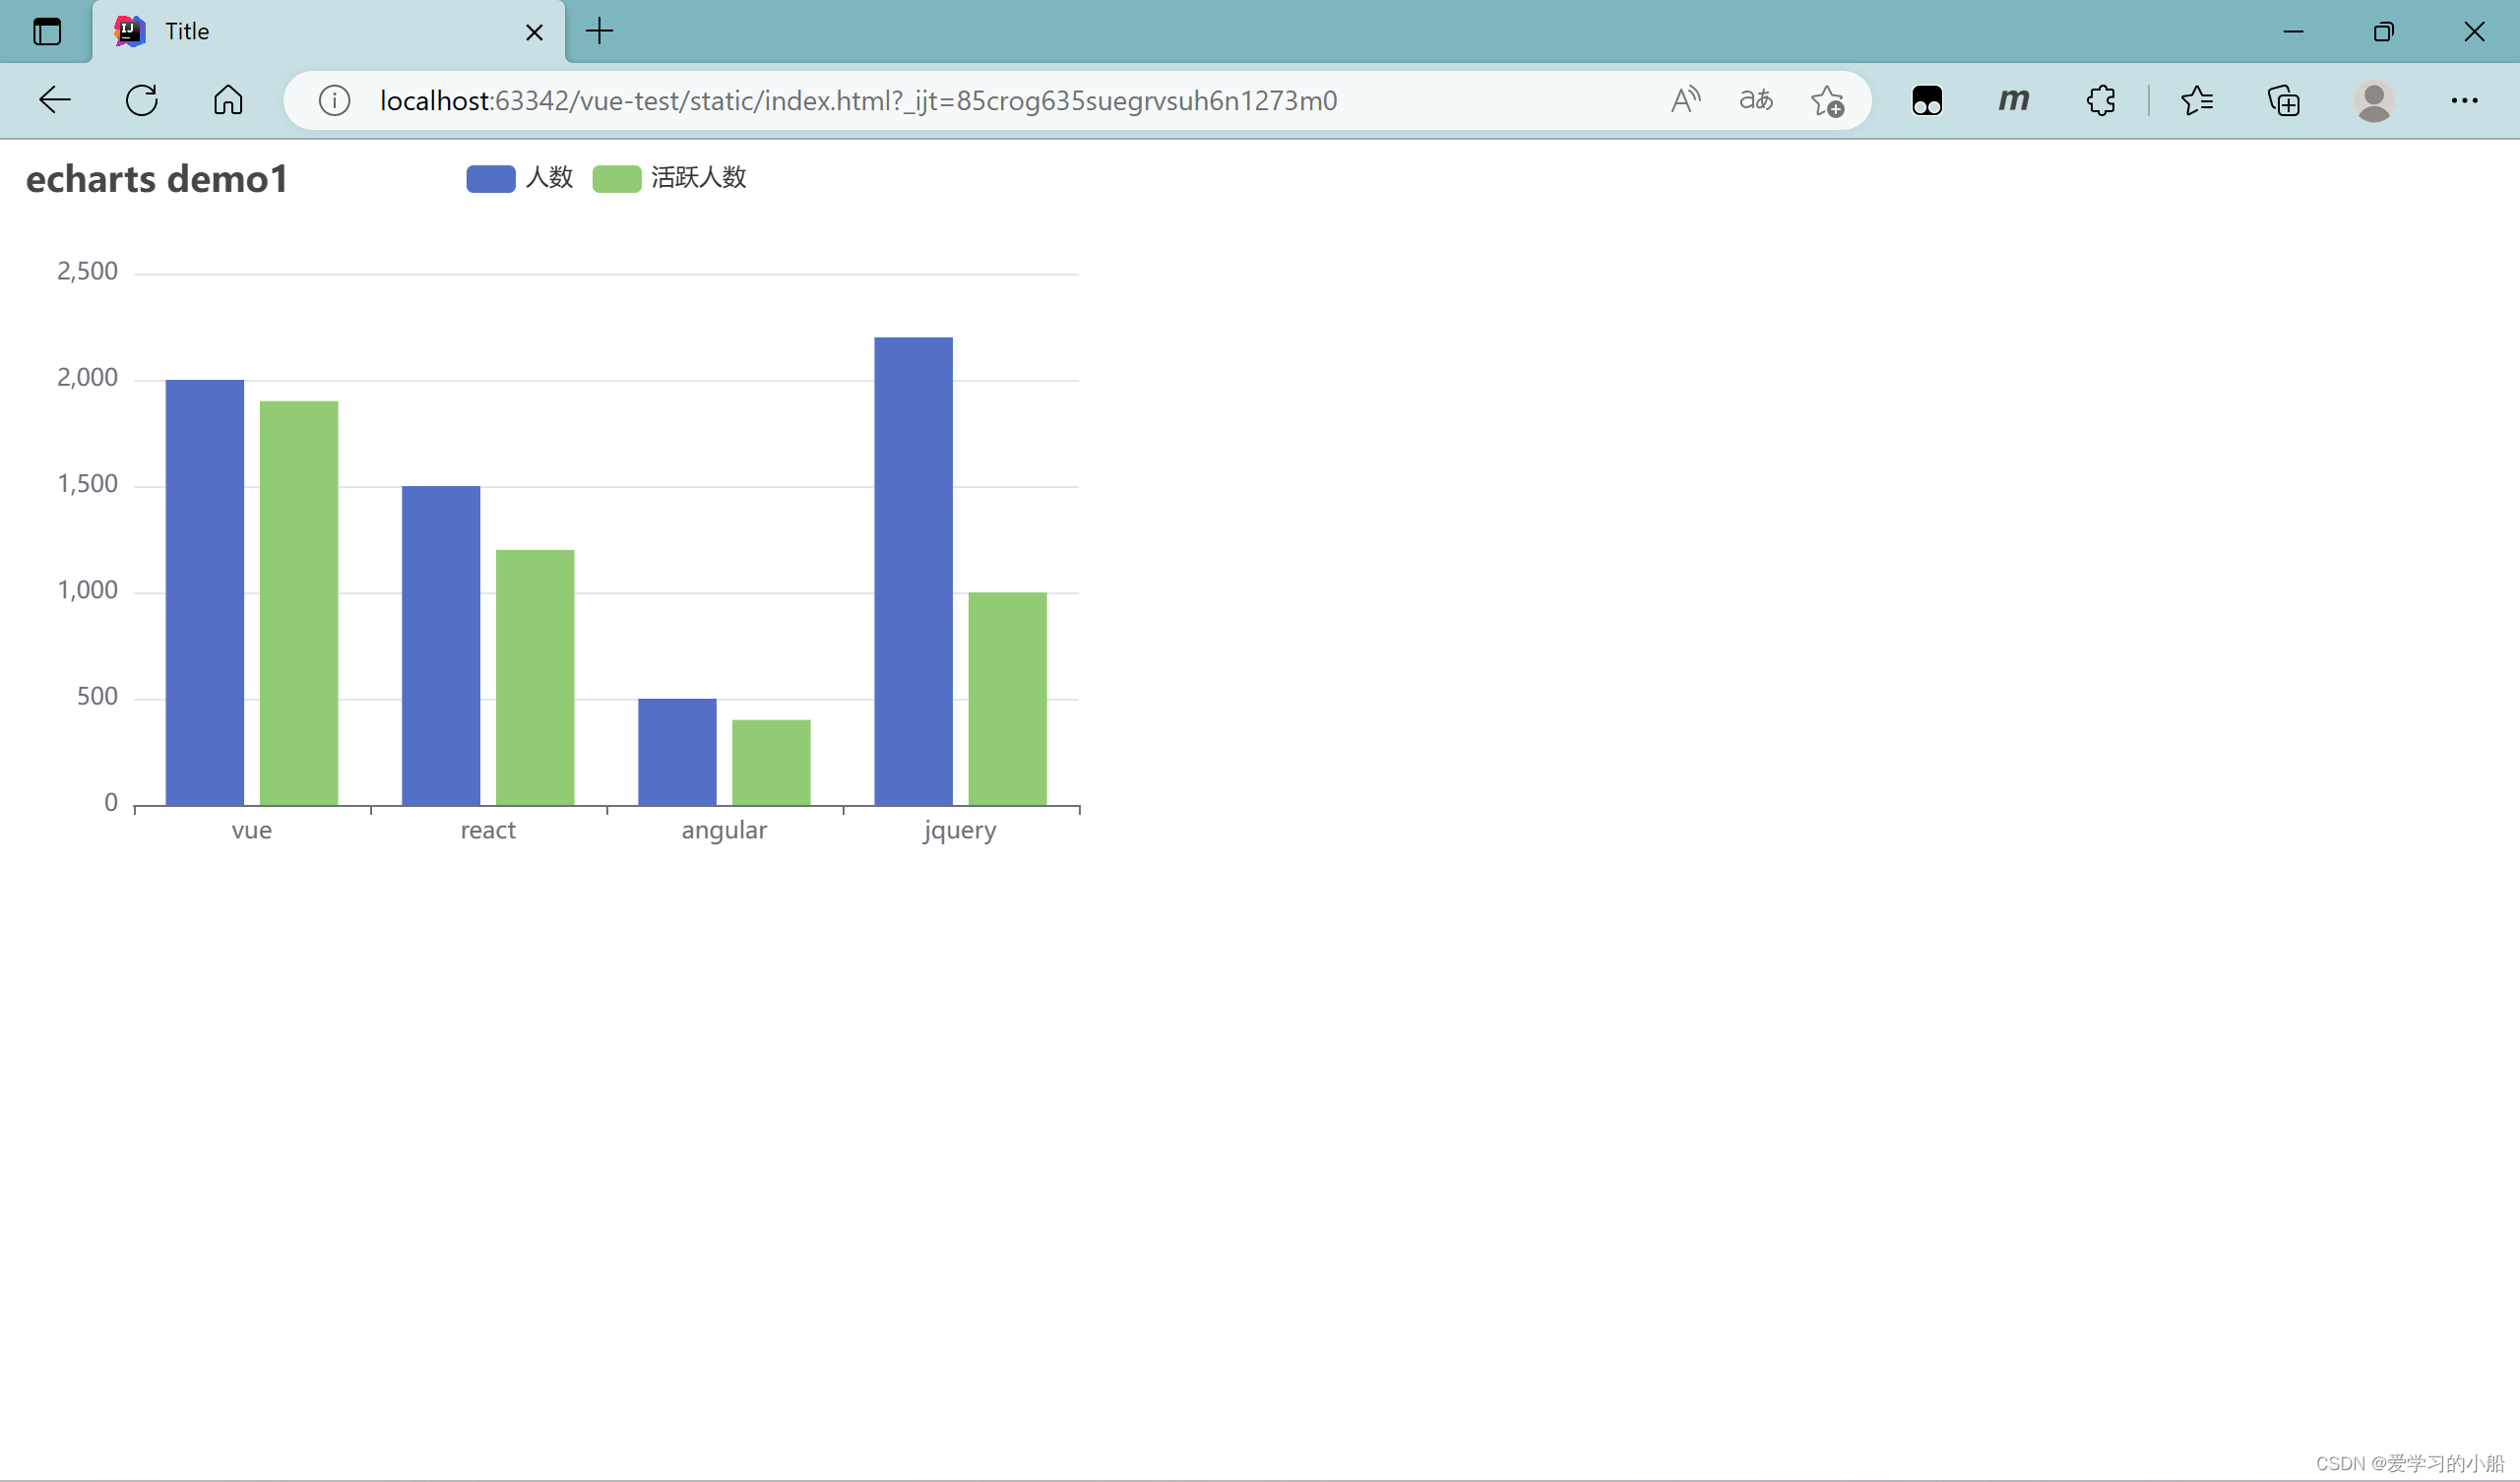Open new tab button
Viewport: 2520px width, 1482px height.
pyautogui.click(x=598, y=30)
